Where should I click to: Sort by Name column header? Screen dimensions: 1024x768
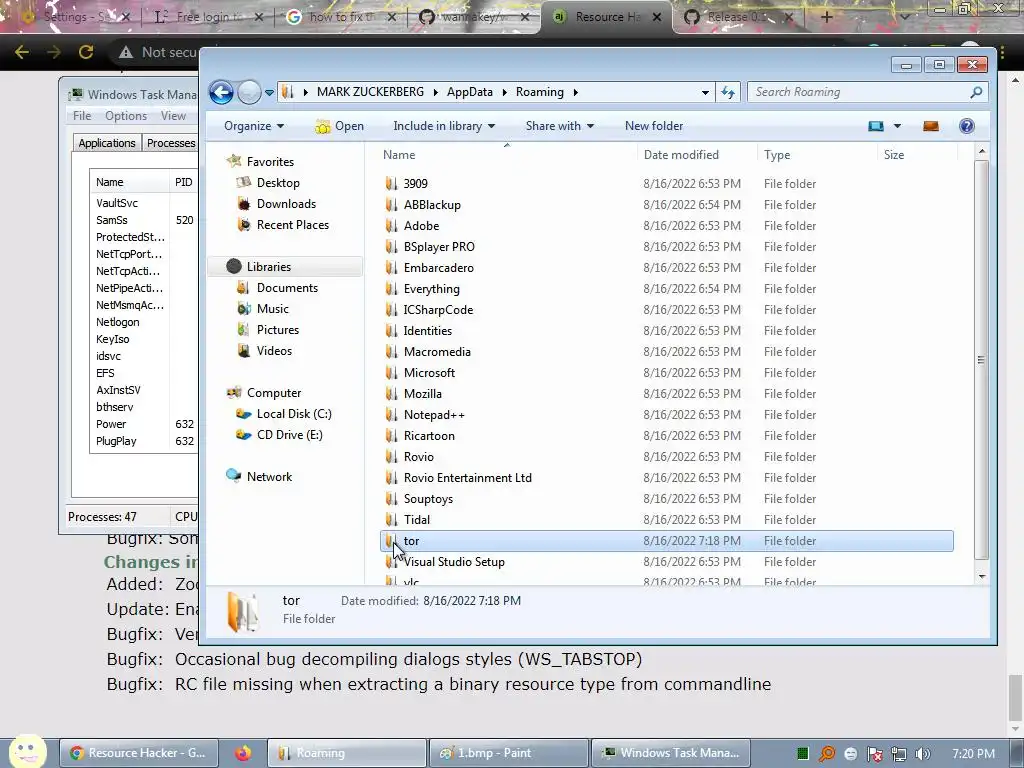(x=399, y=155)
